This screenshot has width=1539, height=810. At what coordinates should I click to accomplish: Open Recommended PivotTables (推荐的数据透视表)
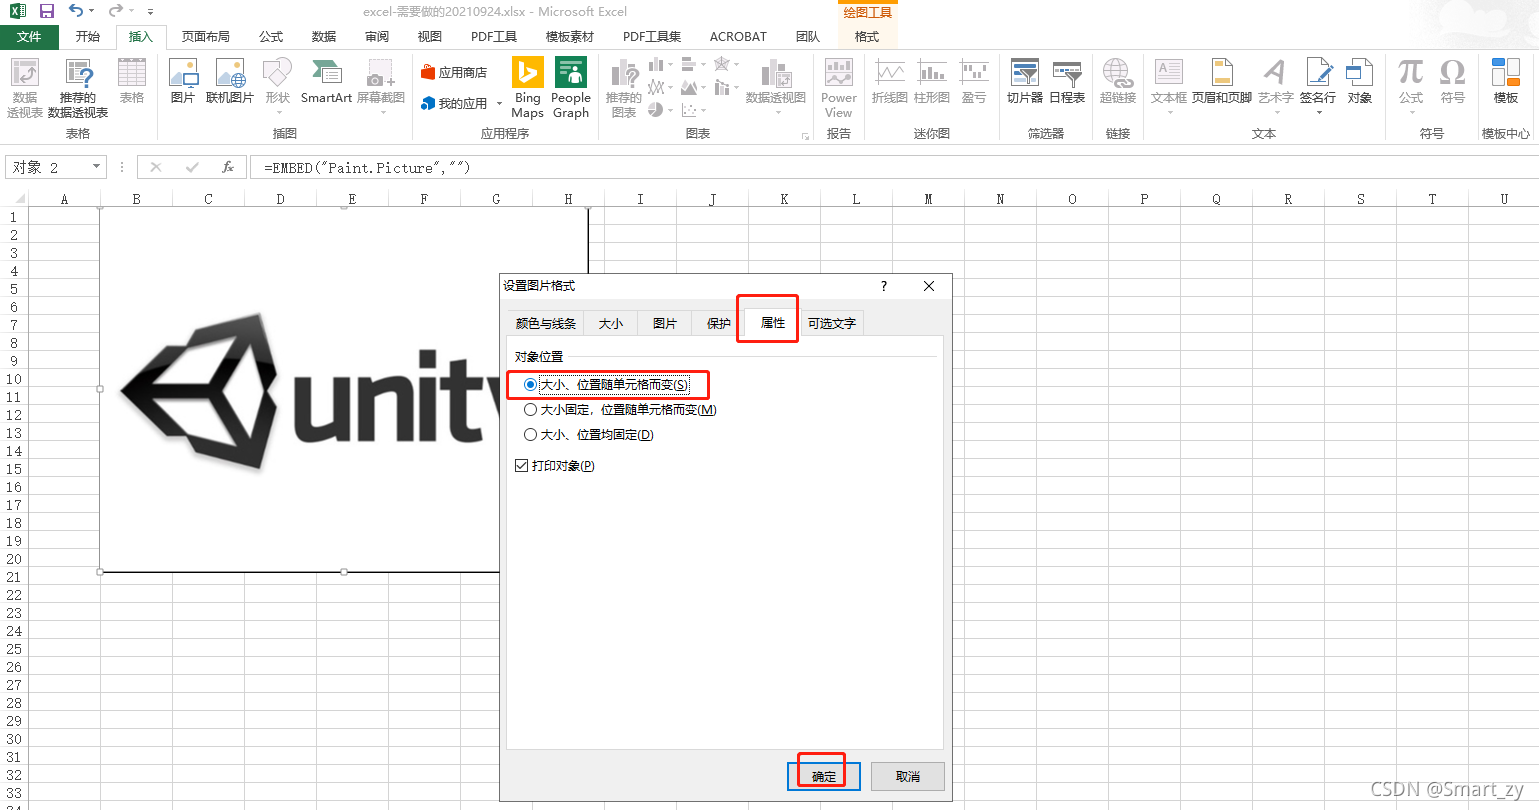click(78, 88)
